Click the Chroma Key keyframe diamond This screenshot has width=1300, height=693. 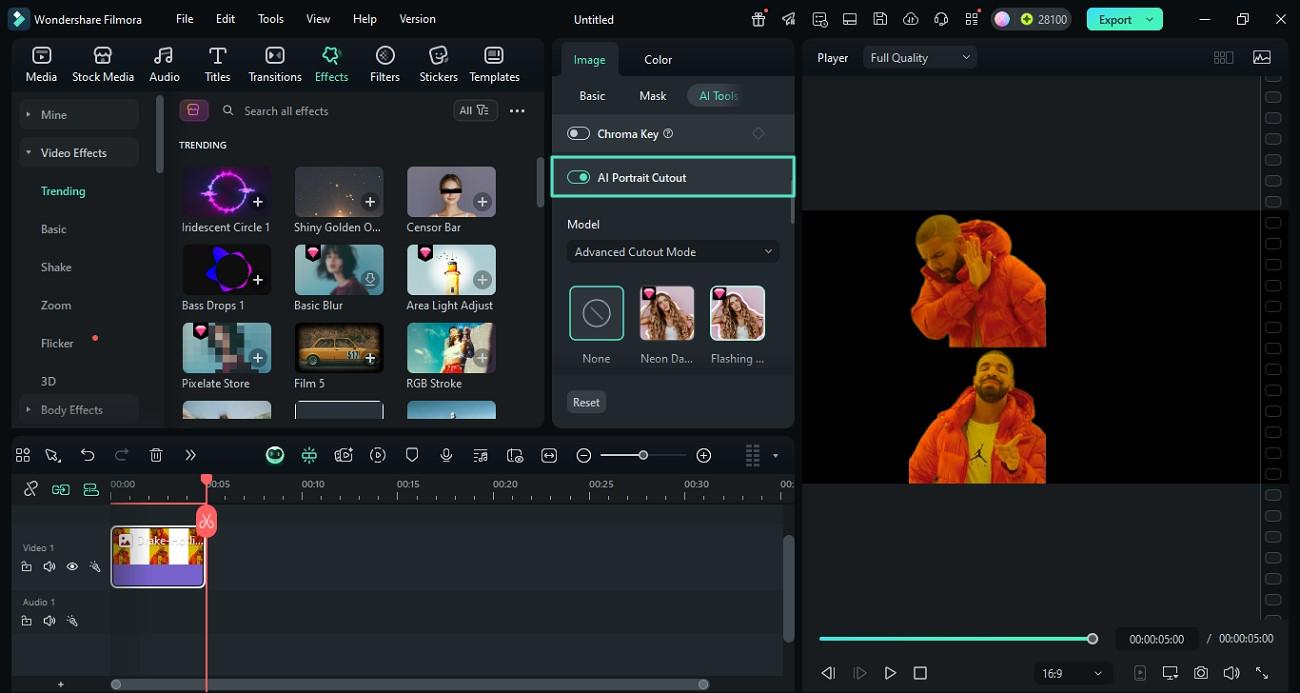758,133
